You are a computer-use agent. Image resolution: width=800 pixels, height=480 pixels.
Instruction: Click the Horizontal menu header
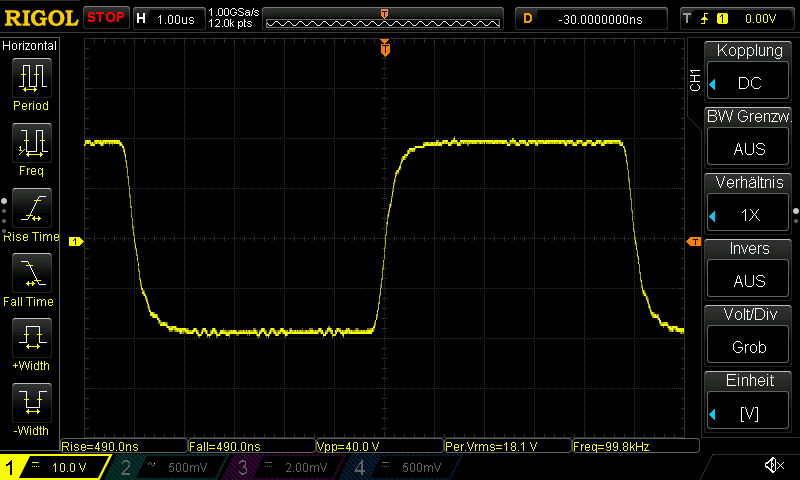(30, 46)
